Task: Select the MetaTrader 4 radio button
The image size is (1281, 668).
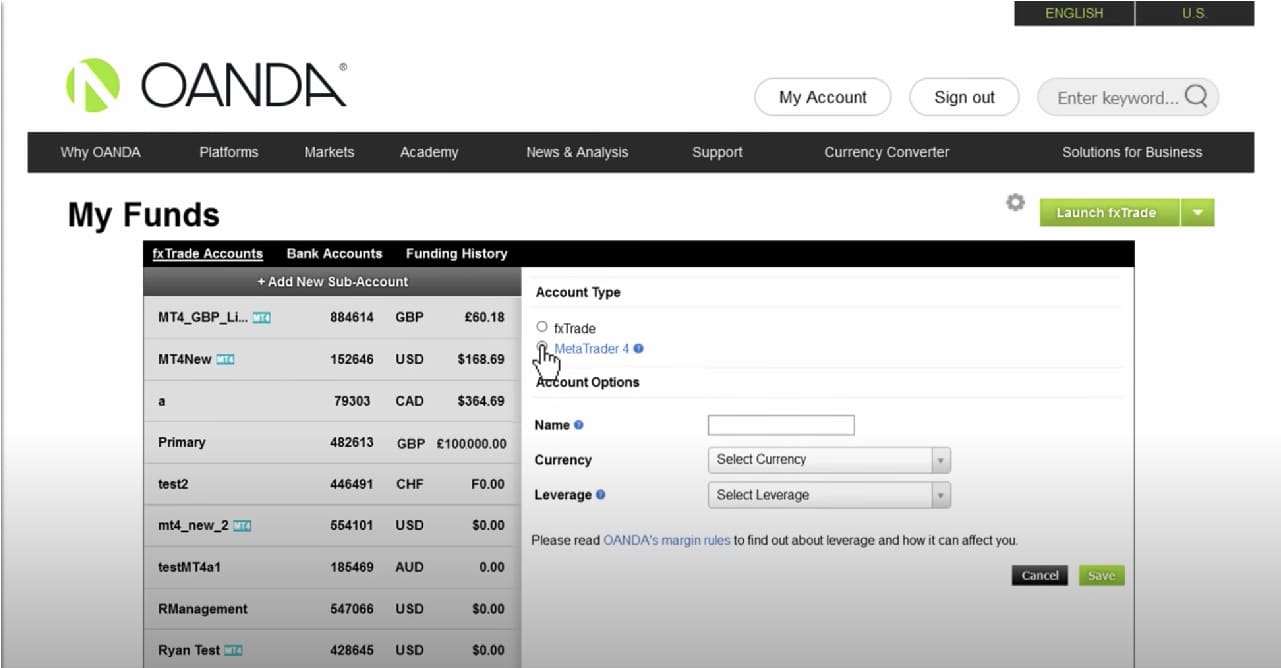Action: pyautogui.click(x=542, y=347)
